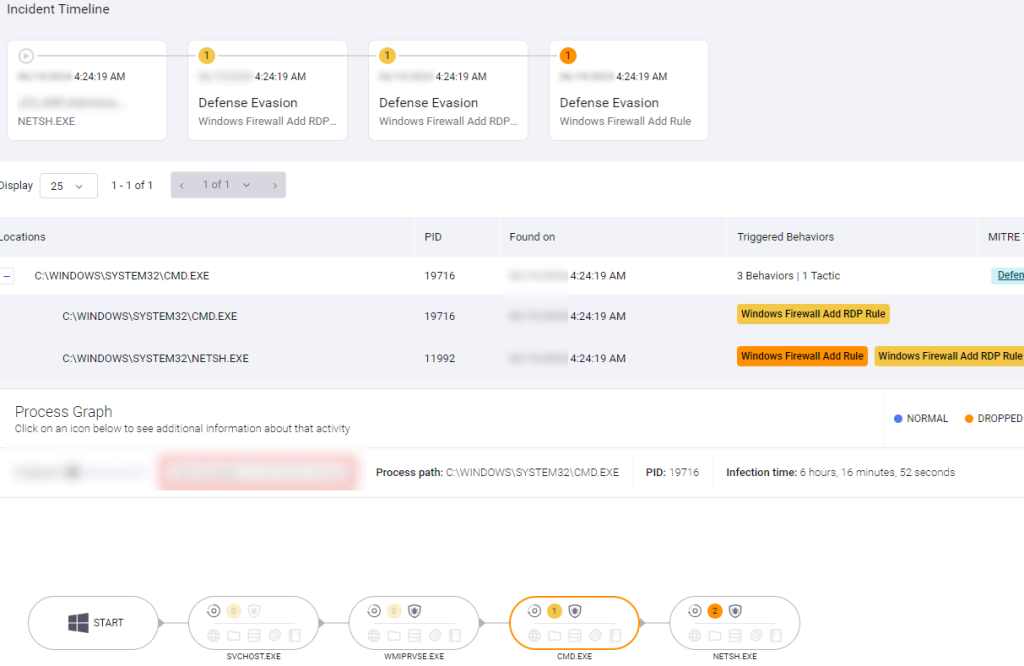Image resolution: width=1024 pixels, height=666 pixels.
Task: Click the shield icon in NETSH.EXE node
Action: (x=735, y=611)
